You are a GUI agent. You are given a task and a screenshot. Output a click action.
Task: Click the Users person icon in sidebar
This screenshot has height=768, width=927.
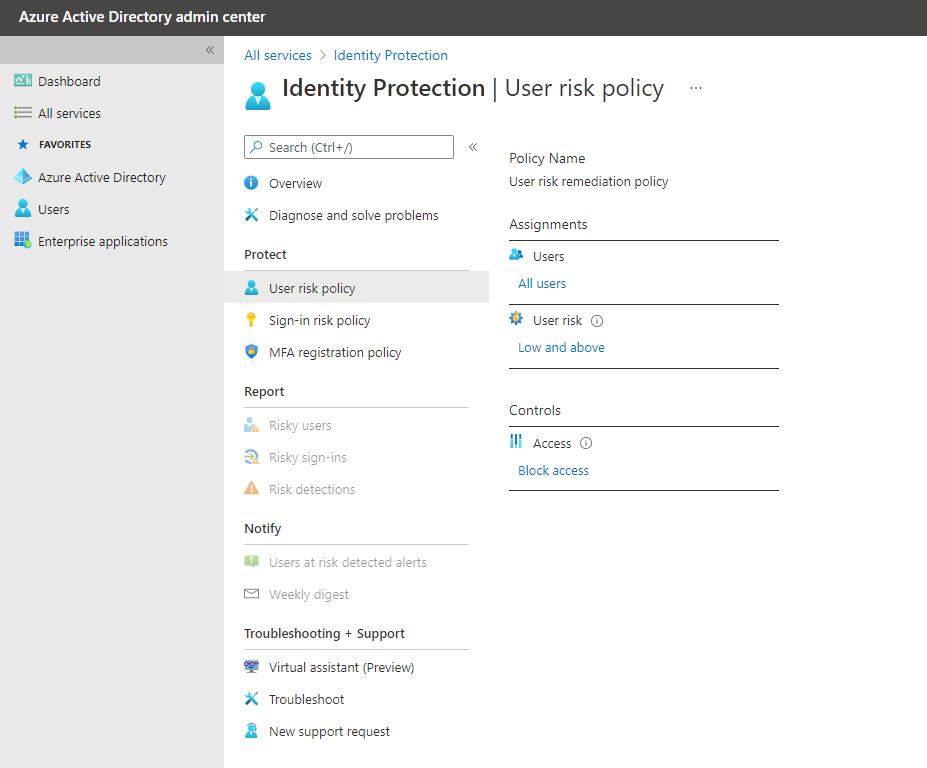[23, 208]
